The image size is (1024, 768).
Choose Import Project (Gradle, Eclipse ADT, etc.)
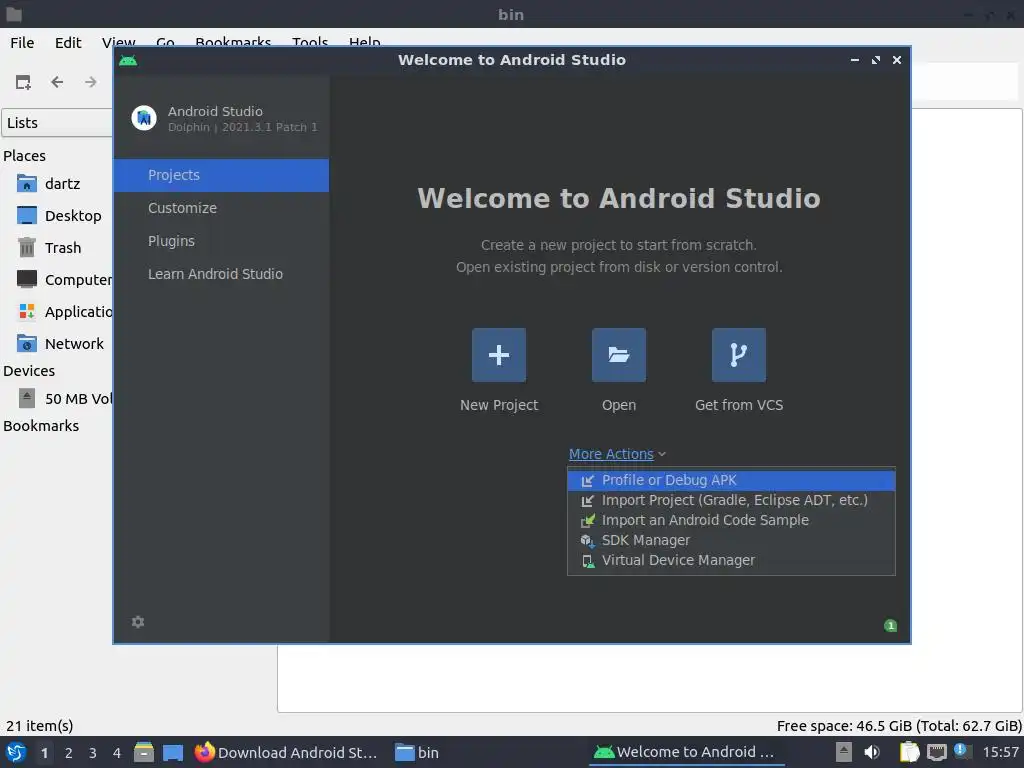click(731, 501)
